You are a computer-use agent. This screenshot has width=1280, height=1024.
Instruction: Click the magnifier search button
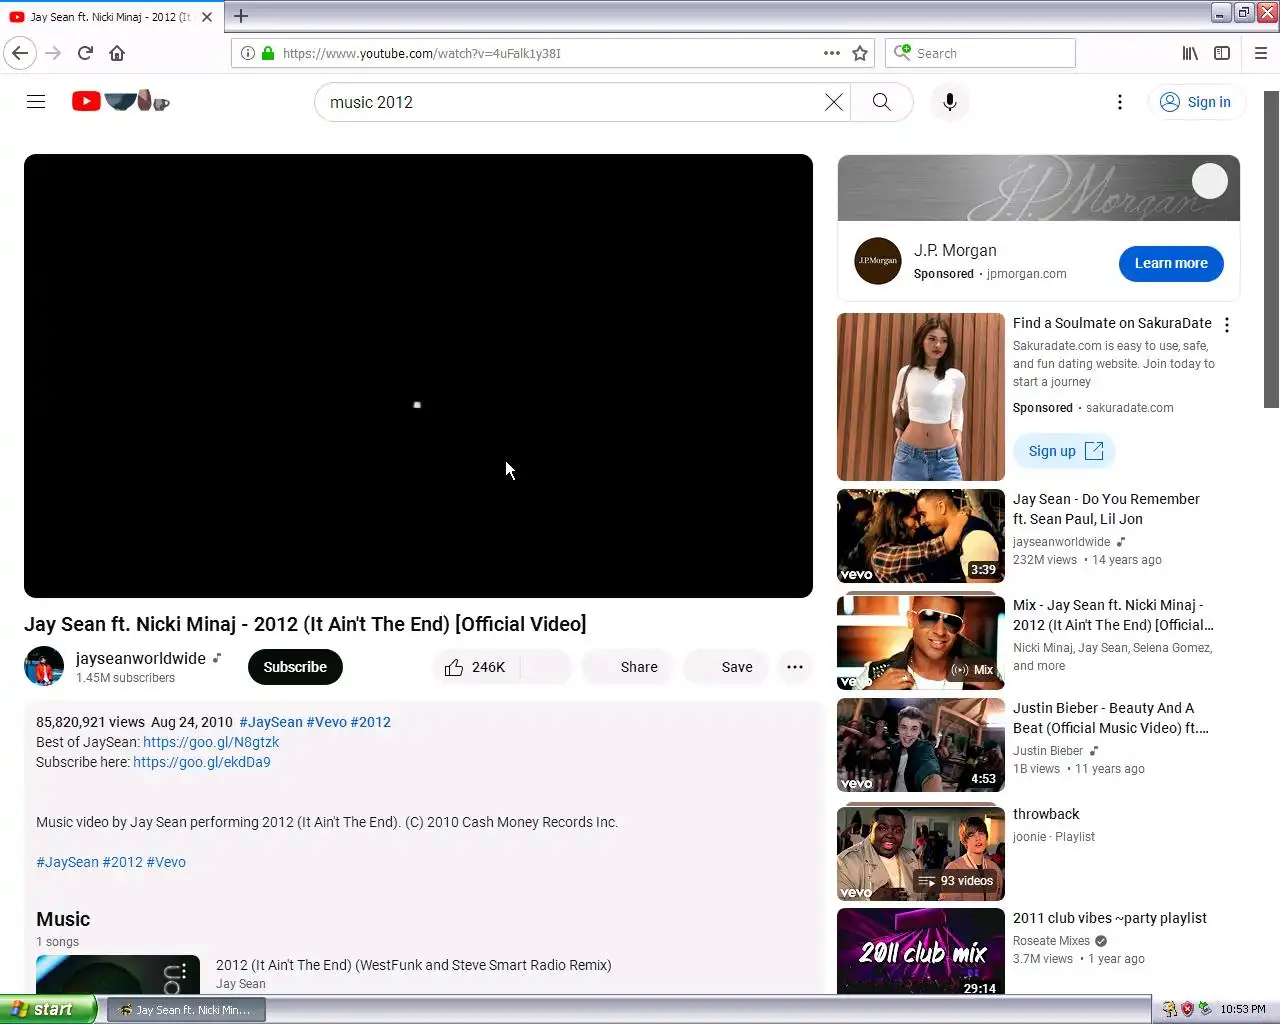pyautogui.click(x=881, y=102)
